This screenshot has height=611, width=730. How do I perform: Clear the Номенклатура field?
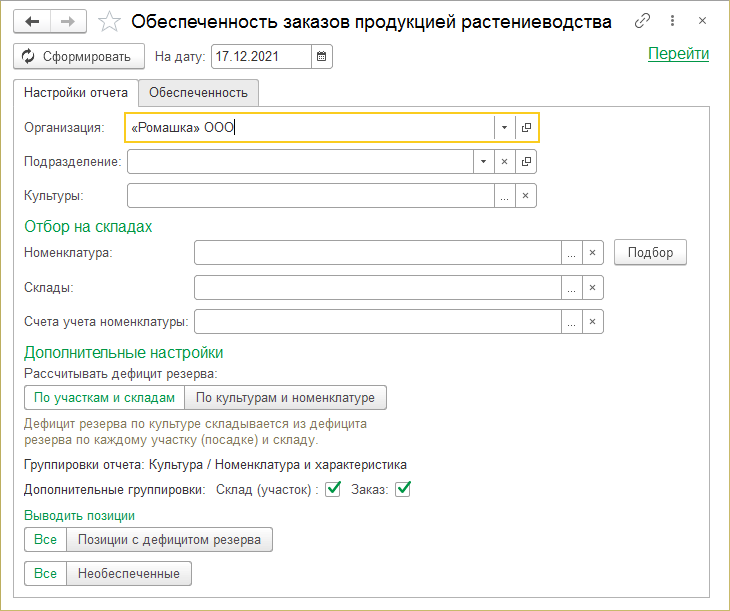pyautogui.click(x=592, y=254)
